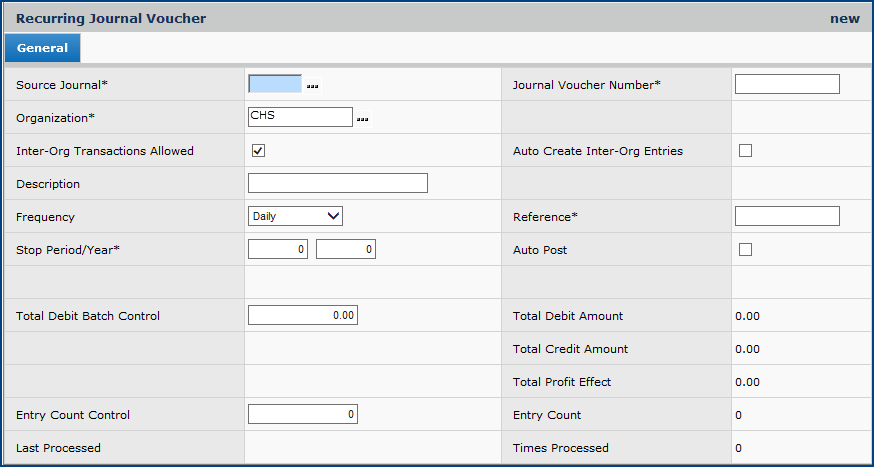874x467 pixels.
Task: Click the Total Profit Effect value
Action: (x=747, y=382)
